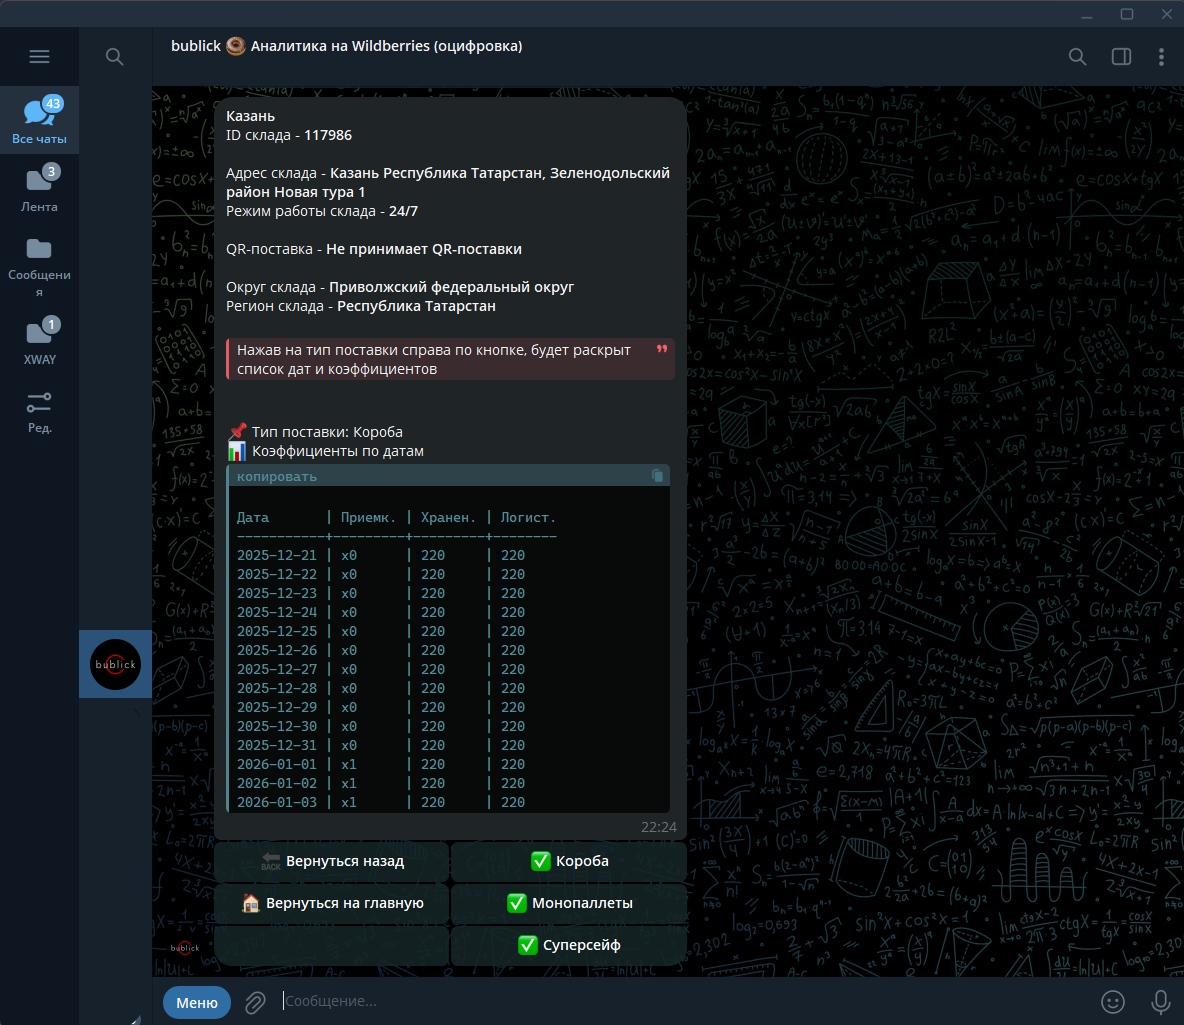Click the "Приемк." column header
The image size is (1184, 1025).
(x=368, y=517)
